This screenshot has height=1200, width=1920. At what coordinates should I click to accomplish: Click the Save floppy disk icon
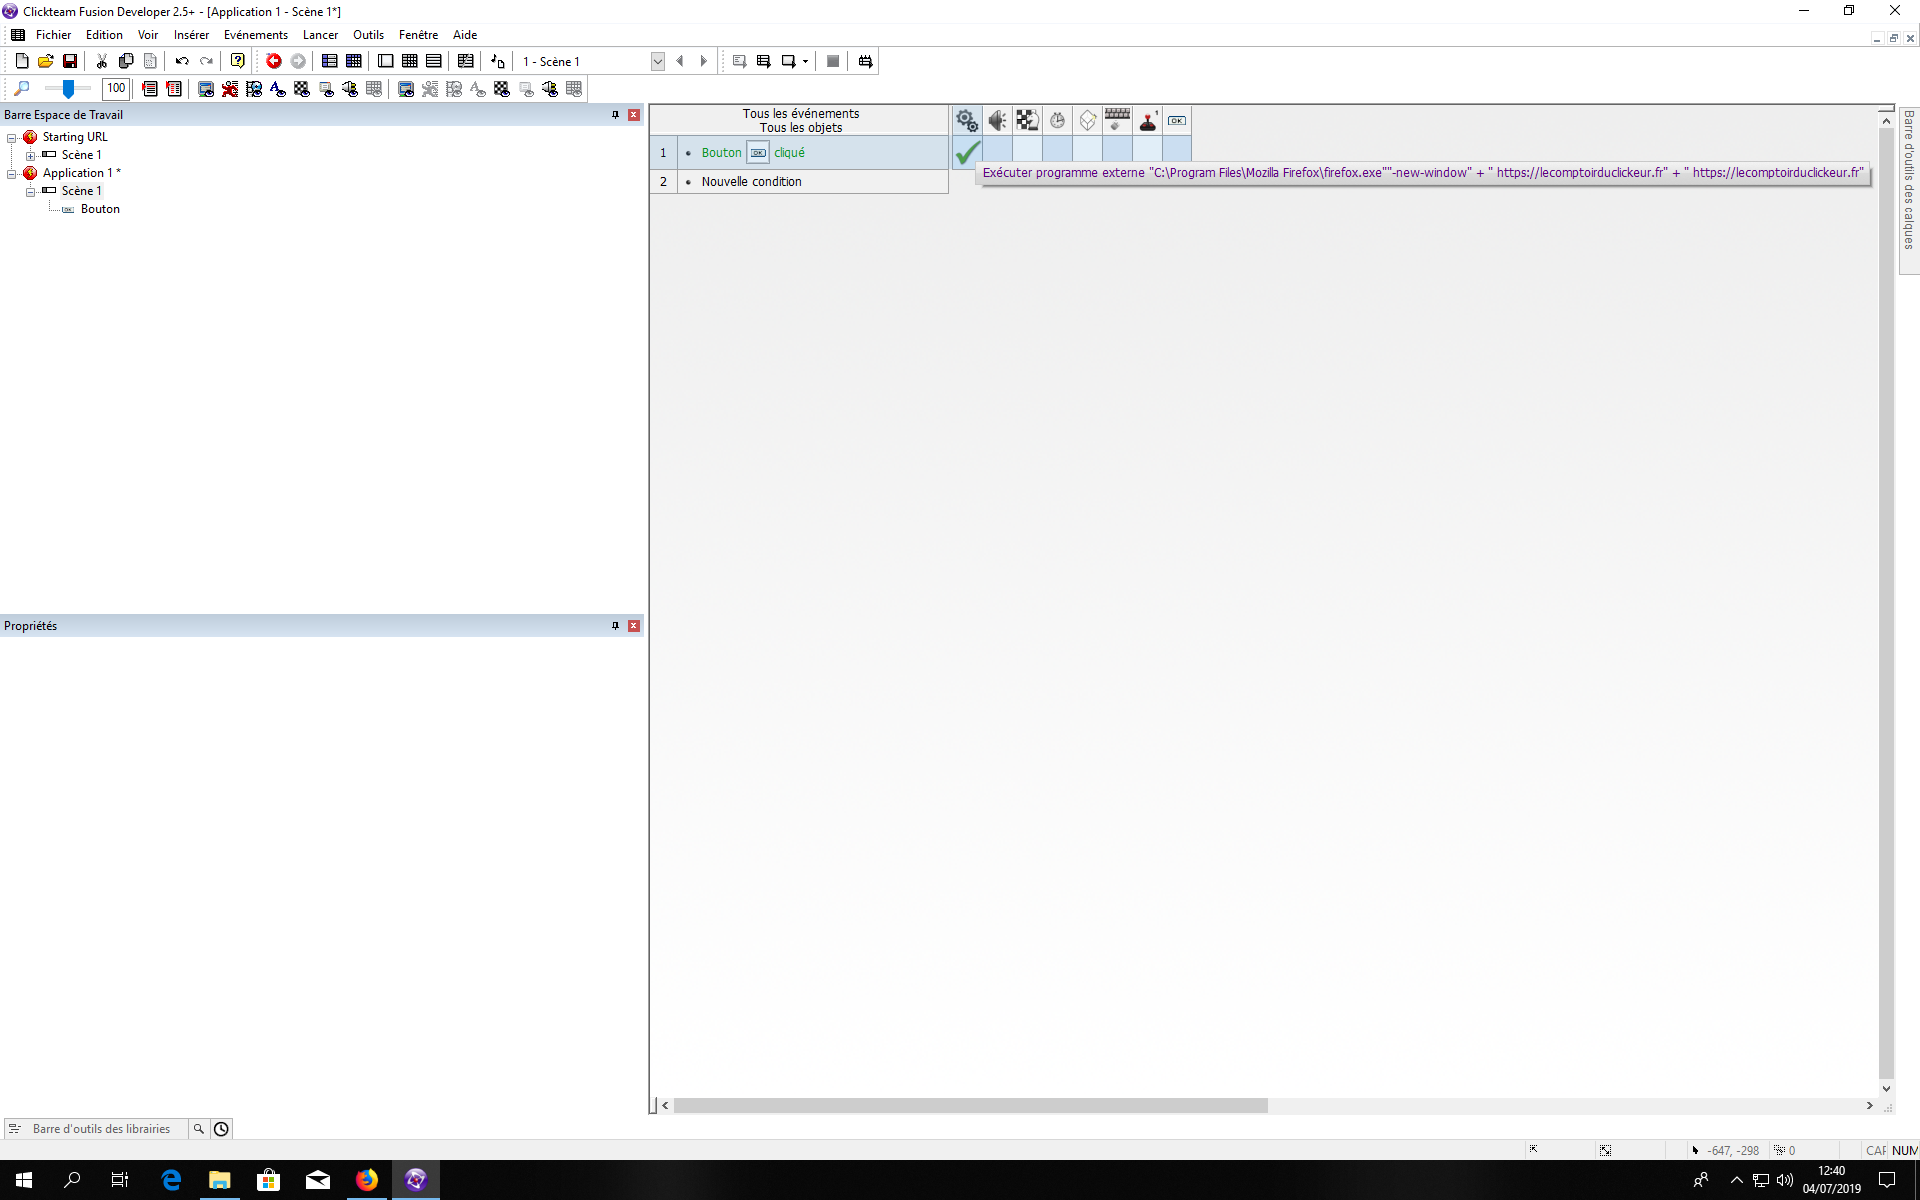[70, 61]
